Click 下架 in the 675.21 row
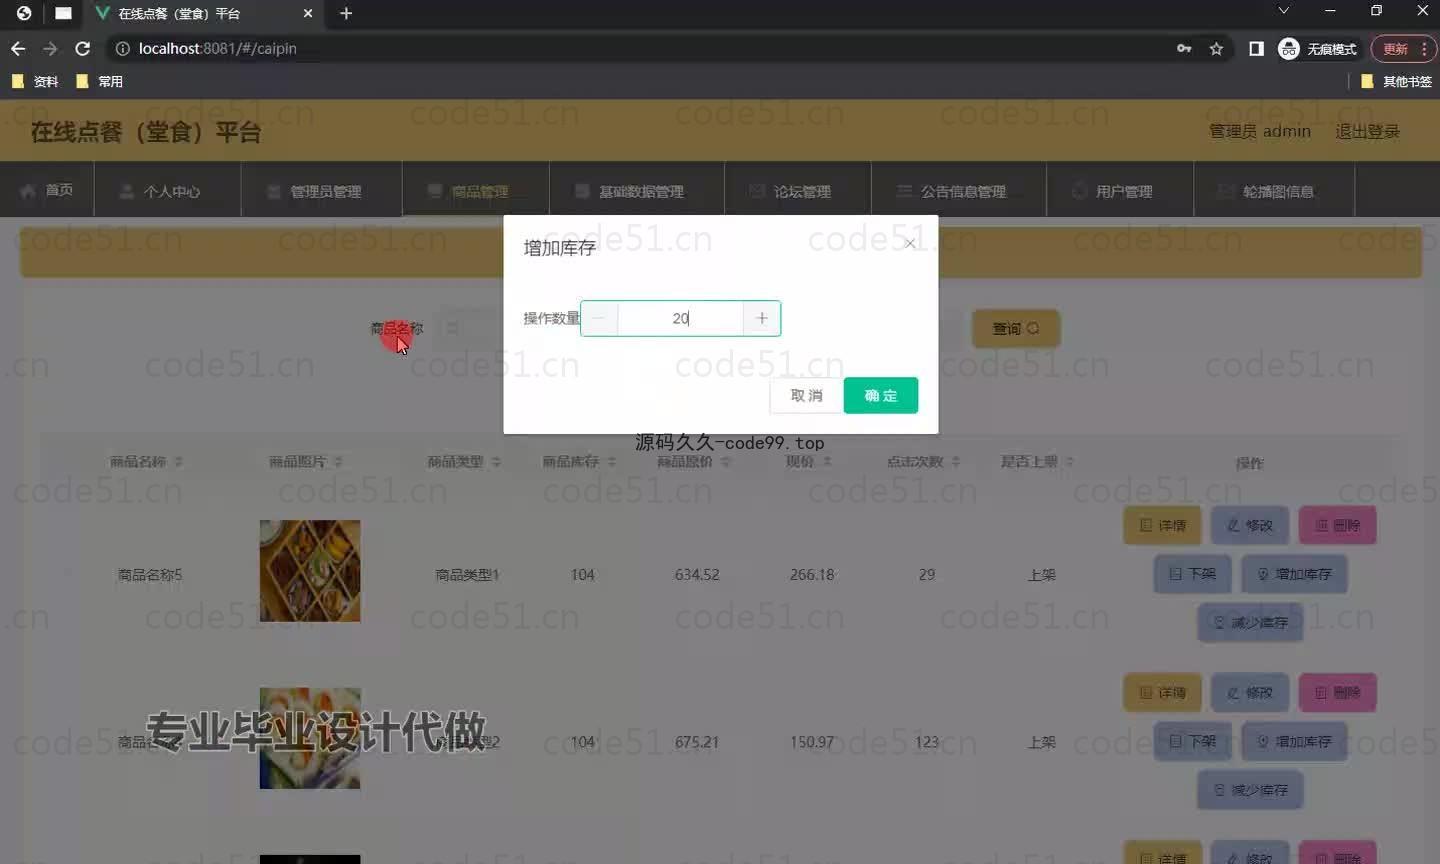This screenshot has height=864, width=1440. [1193, 741]
